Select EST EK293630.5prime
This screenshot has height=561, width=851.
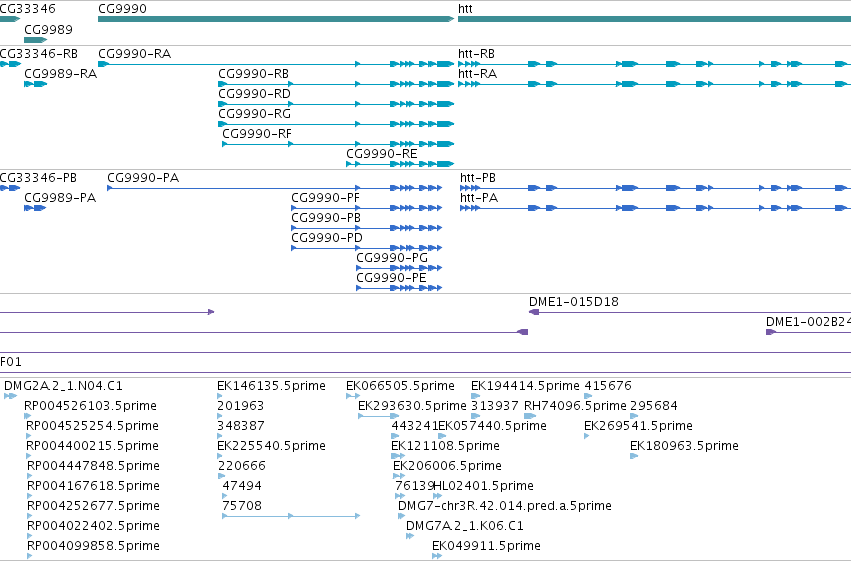coord(378,416)
